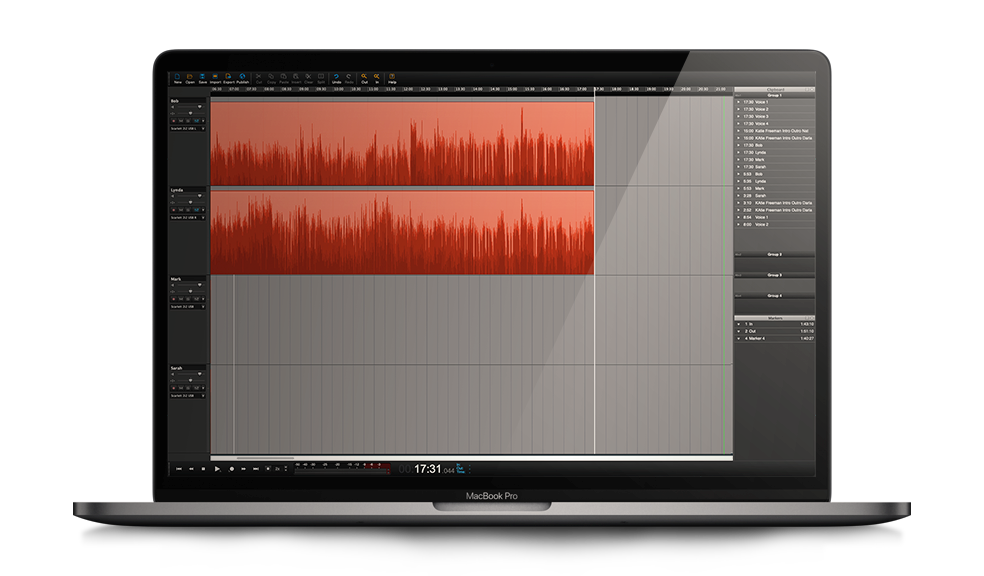Open Sarah track input device dropdown

pos(188,396)
